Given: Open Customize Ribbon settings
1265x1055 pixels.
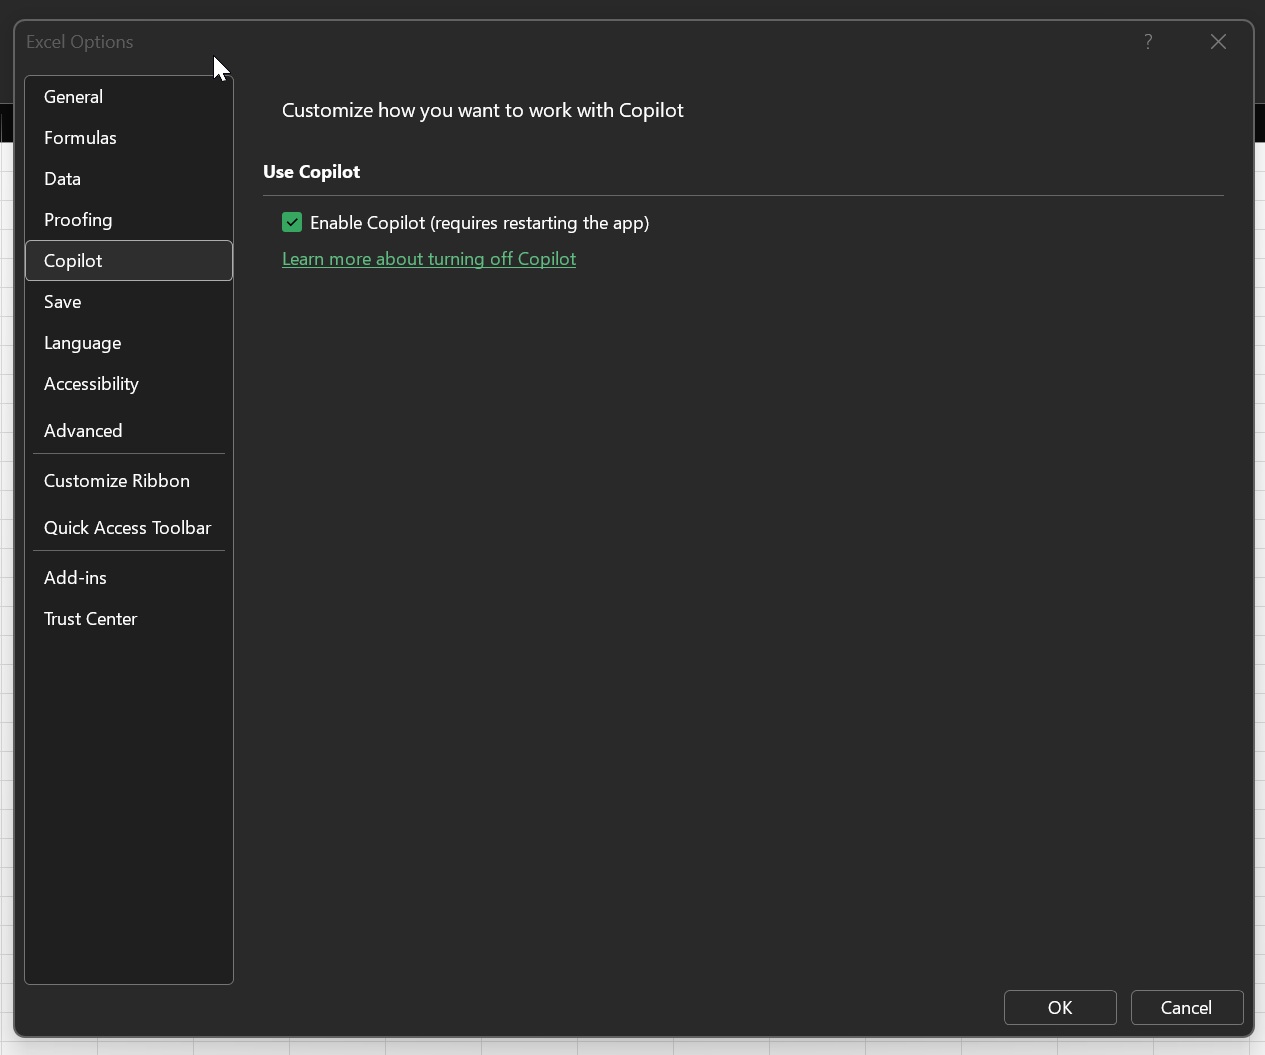Looking at the screenshot, I should [129, 481].
